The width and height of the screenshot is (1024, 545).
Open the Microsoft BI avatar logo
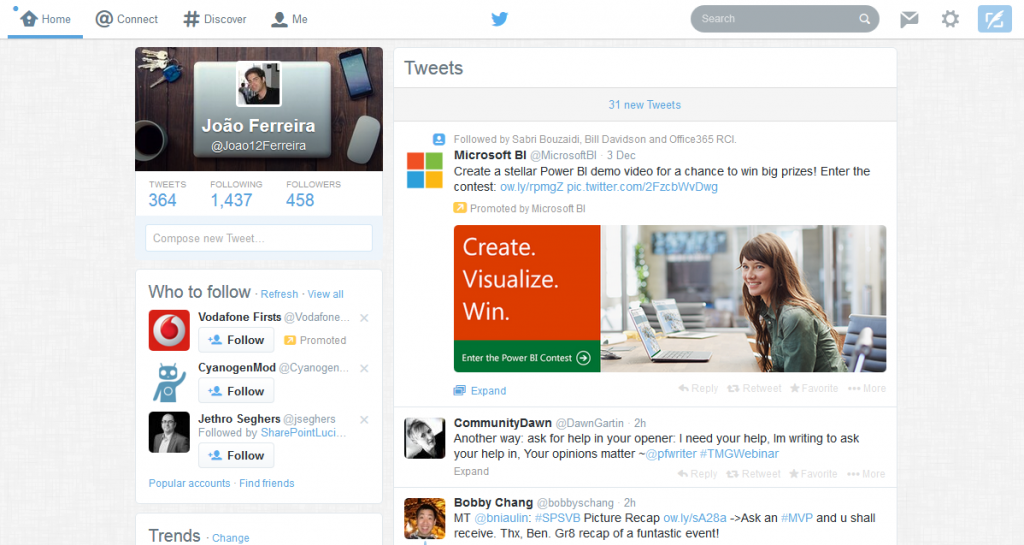pos(424,169)
